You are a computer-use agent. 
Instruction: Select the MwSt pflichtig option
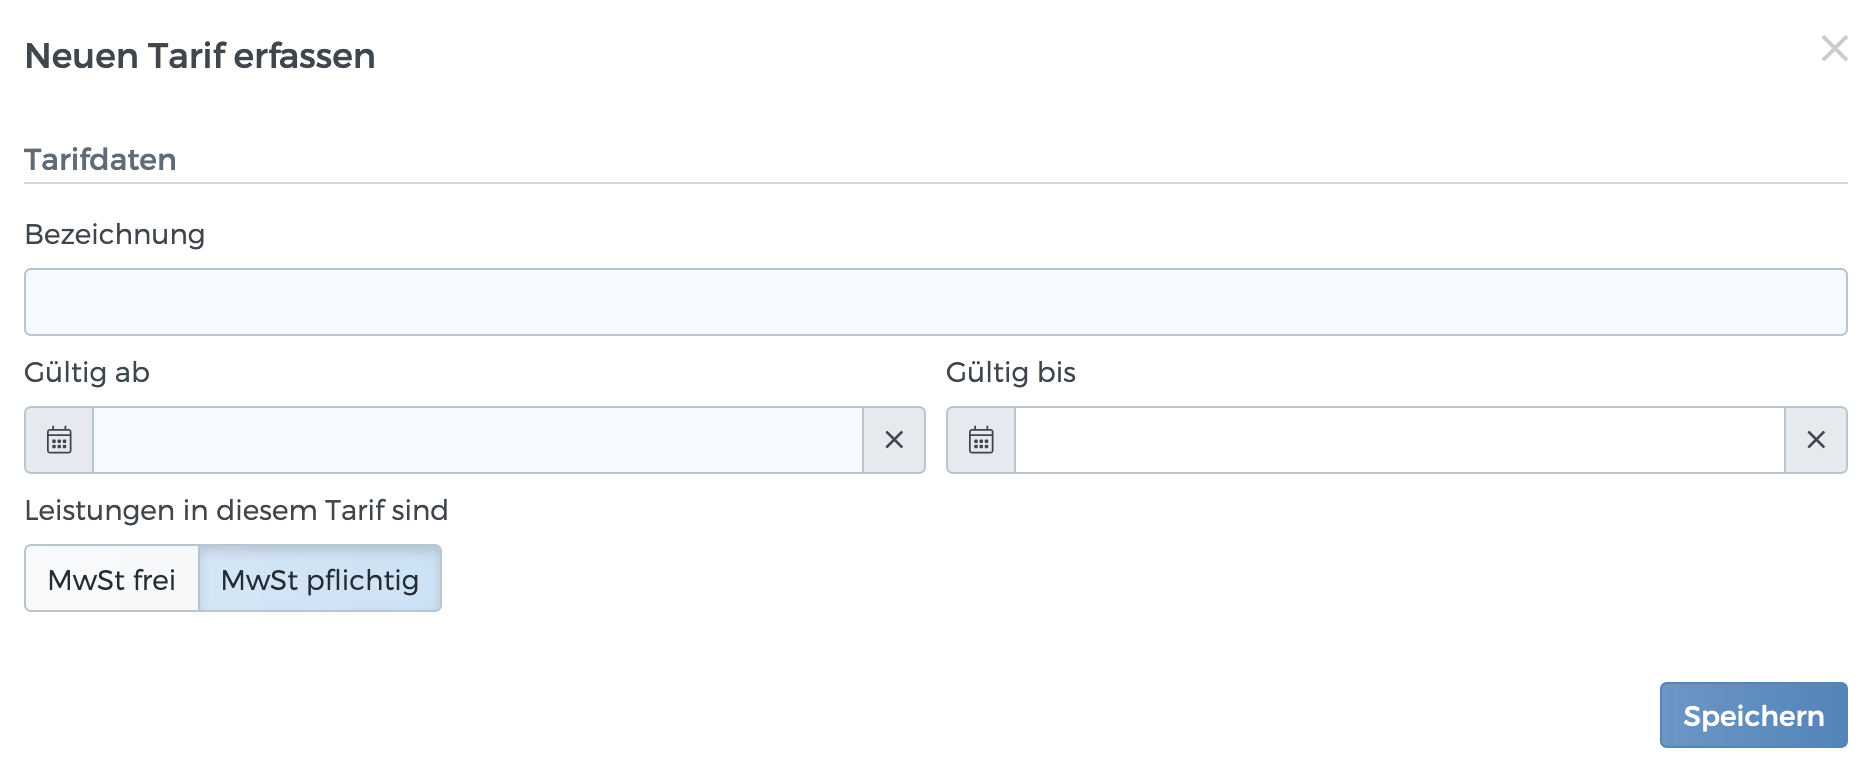click(320, 579)
